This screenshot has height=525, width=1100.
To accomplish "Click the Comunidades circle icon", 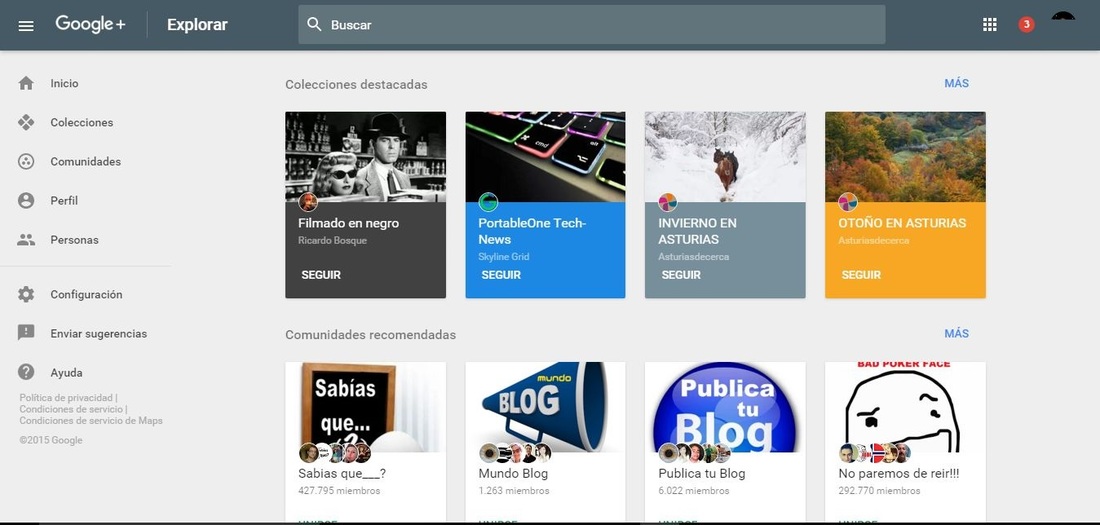I will point(26,161).
